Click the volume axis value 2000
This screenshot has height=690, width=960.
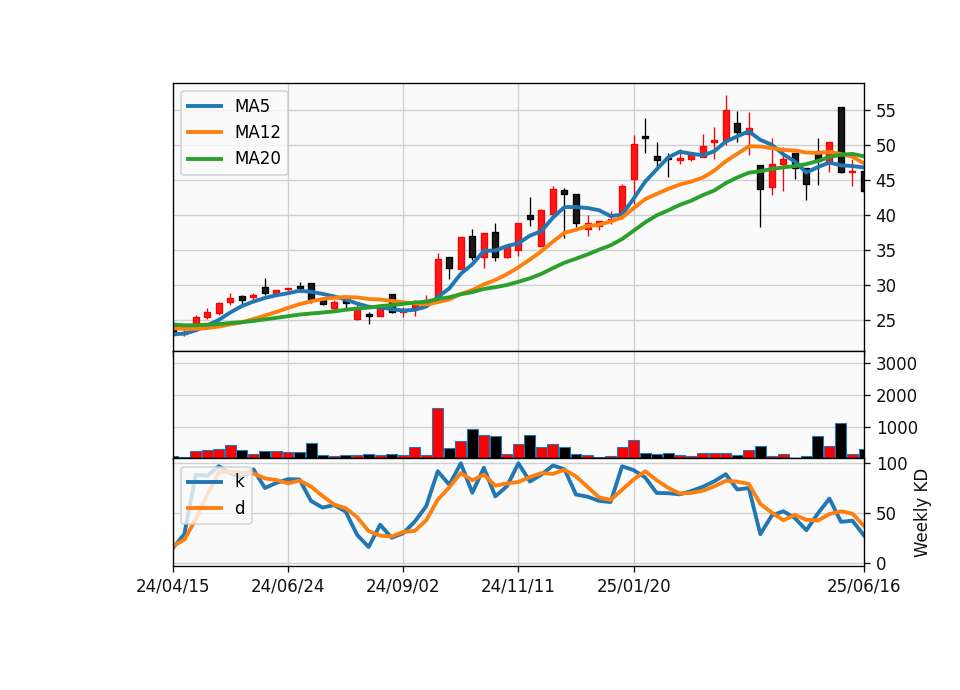point(897,396)
